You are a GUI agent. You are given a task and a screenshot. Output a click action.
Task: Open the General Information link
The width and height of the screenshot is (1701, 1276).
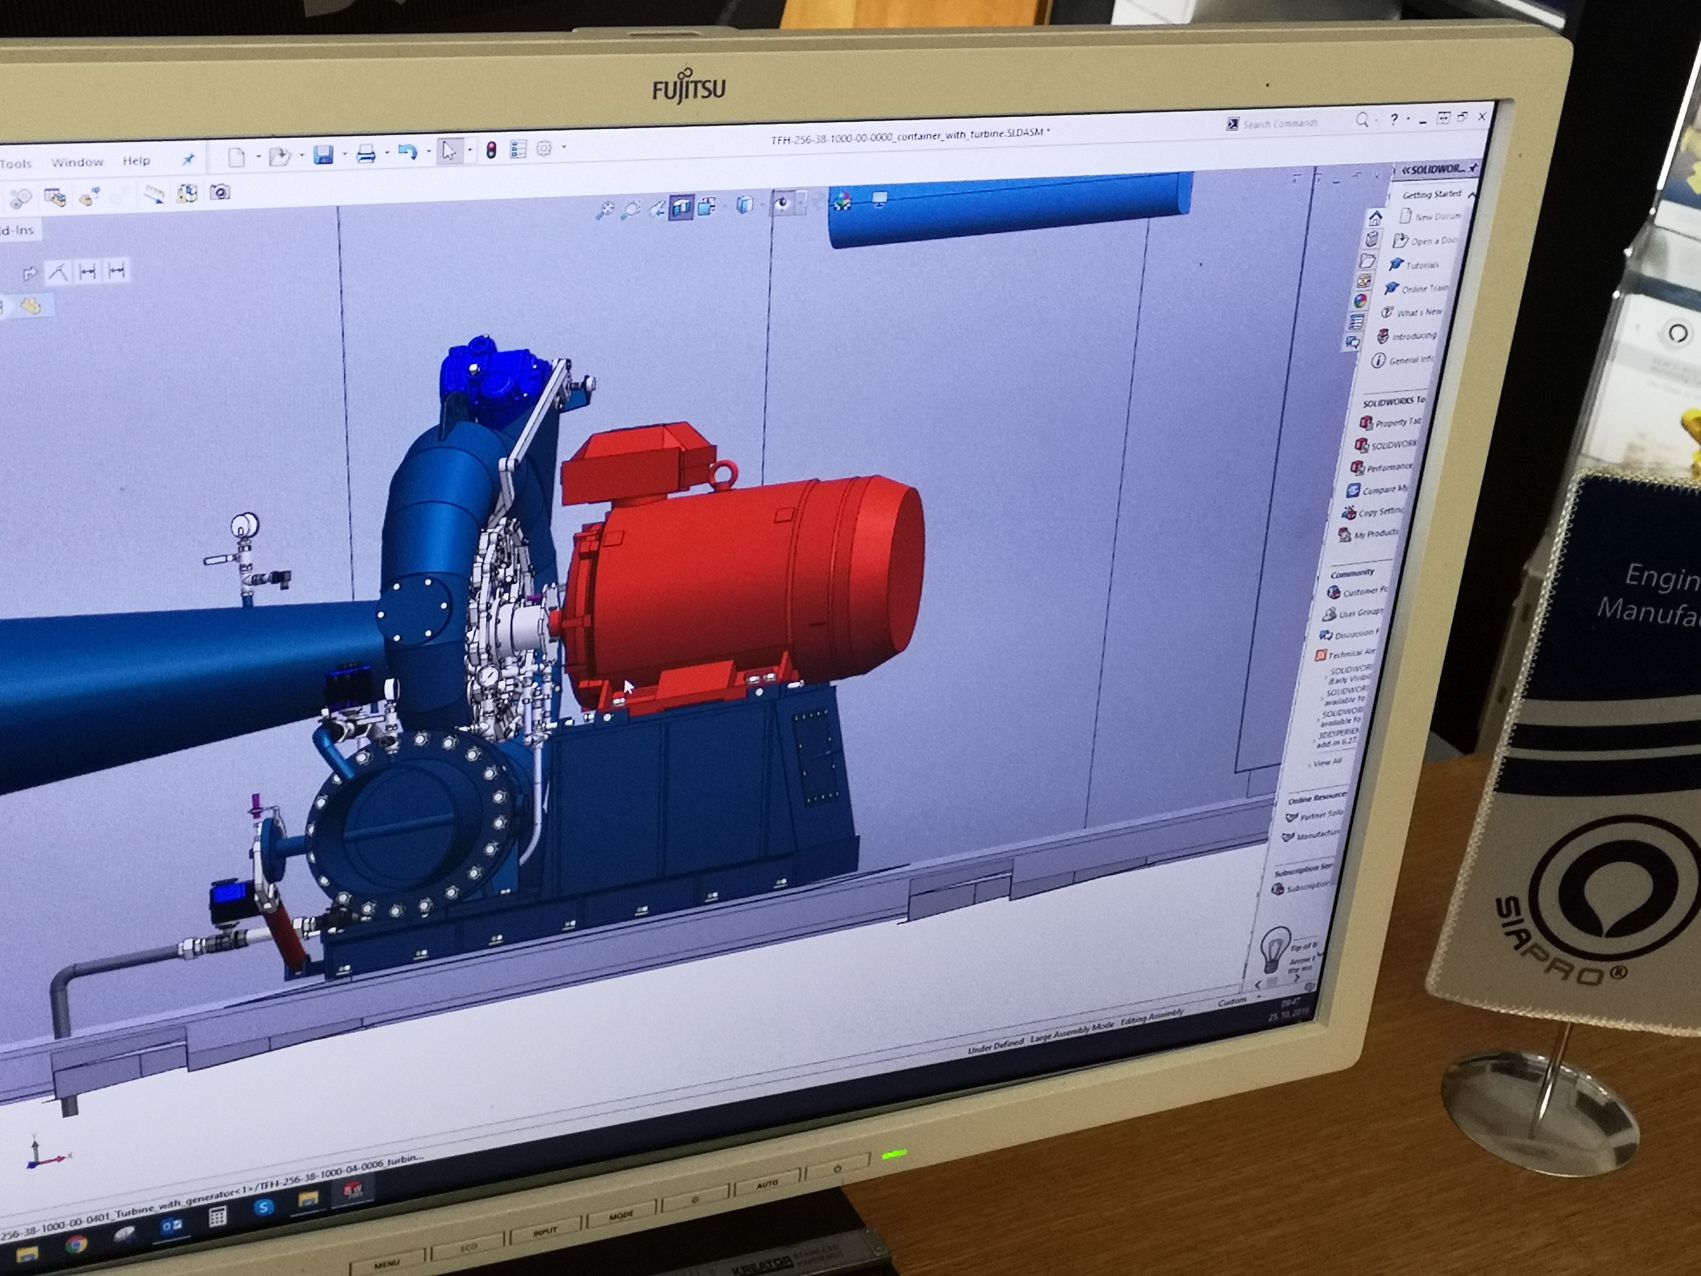(x=1402, y=360)
